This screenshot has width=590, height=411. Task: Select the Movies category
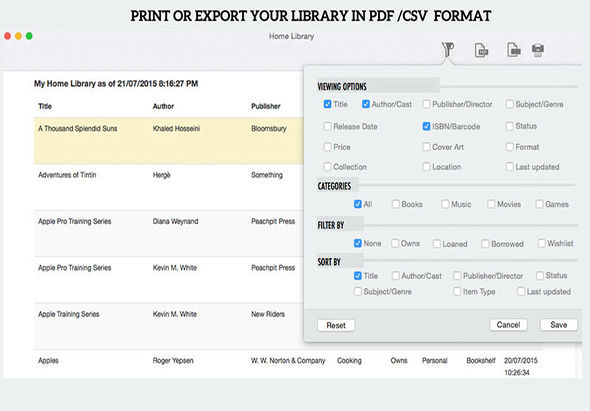(x=491, y=204)
